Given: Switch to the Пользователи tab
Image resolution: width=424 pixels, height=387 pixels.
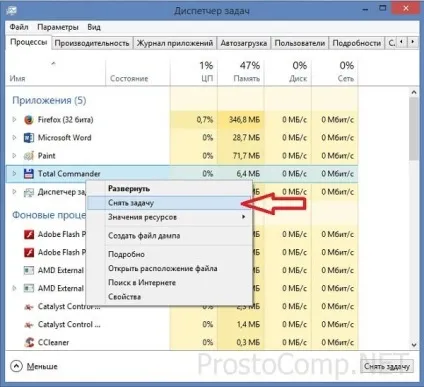Looking at the screenshot, I should tap(300, 43).
